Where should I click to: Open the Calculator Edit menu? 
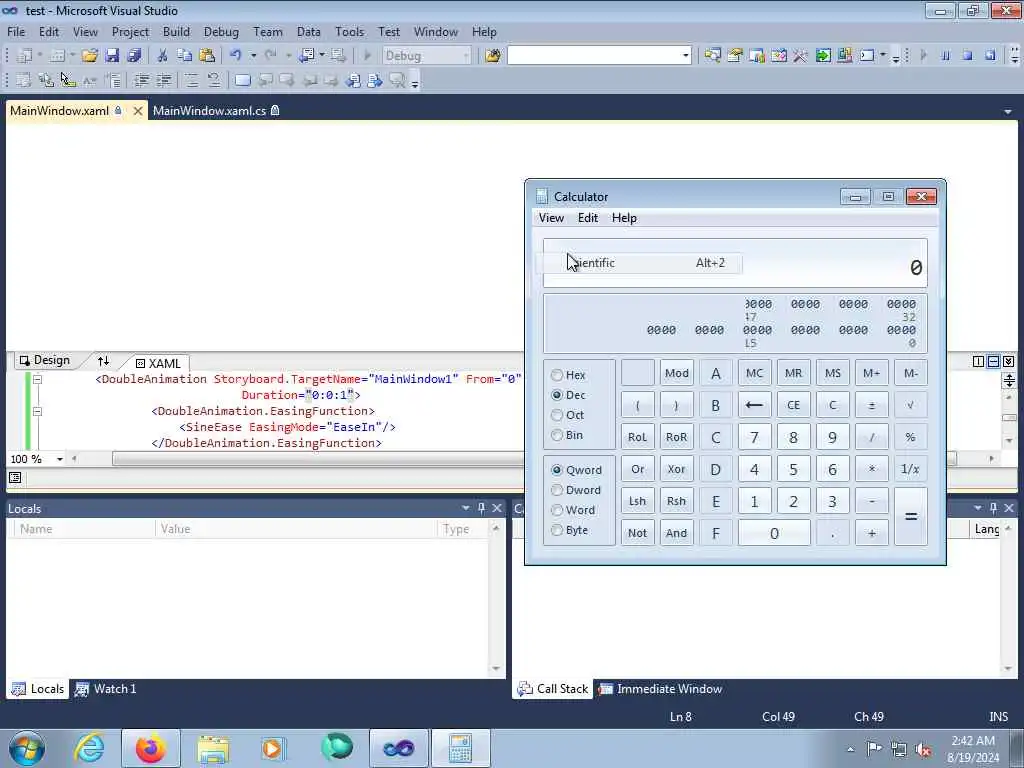click(588, 217)
